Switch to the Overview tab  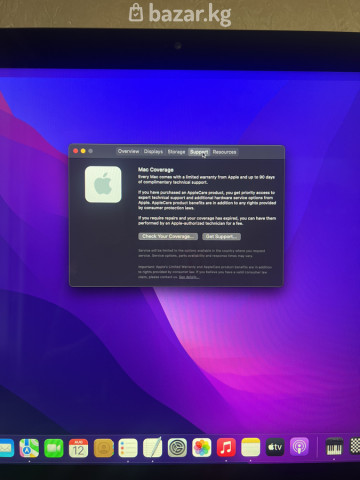pos(128,151)
